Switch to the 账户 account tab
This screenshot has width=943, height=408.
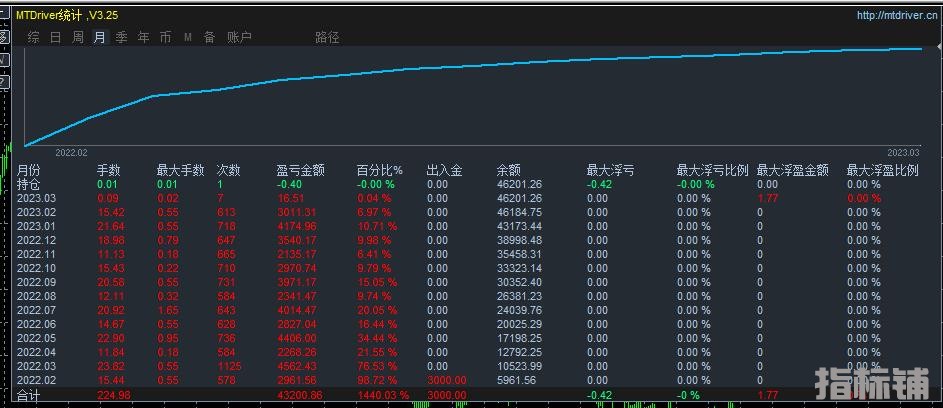239,38
